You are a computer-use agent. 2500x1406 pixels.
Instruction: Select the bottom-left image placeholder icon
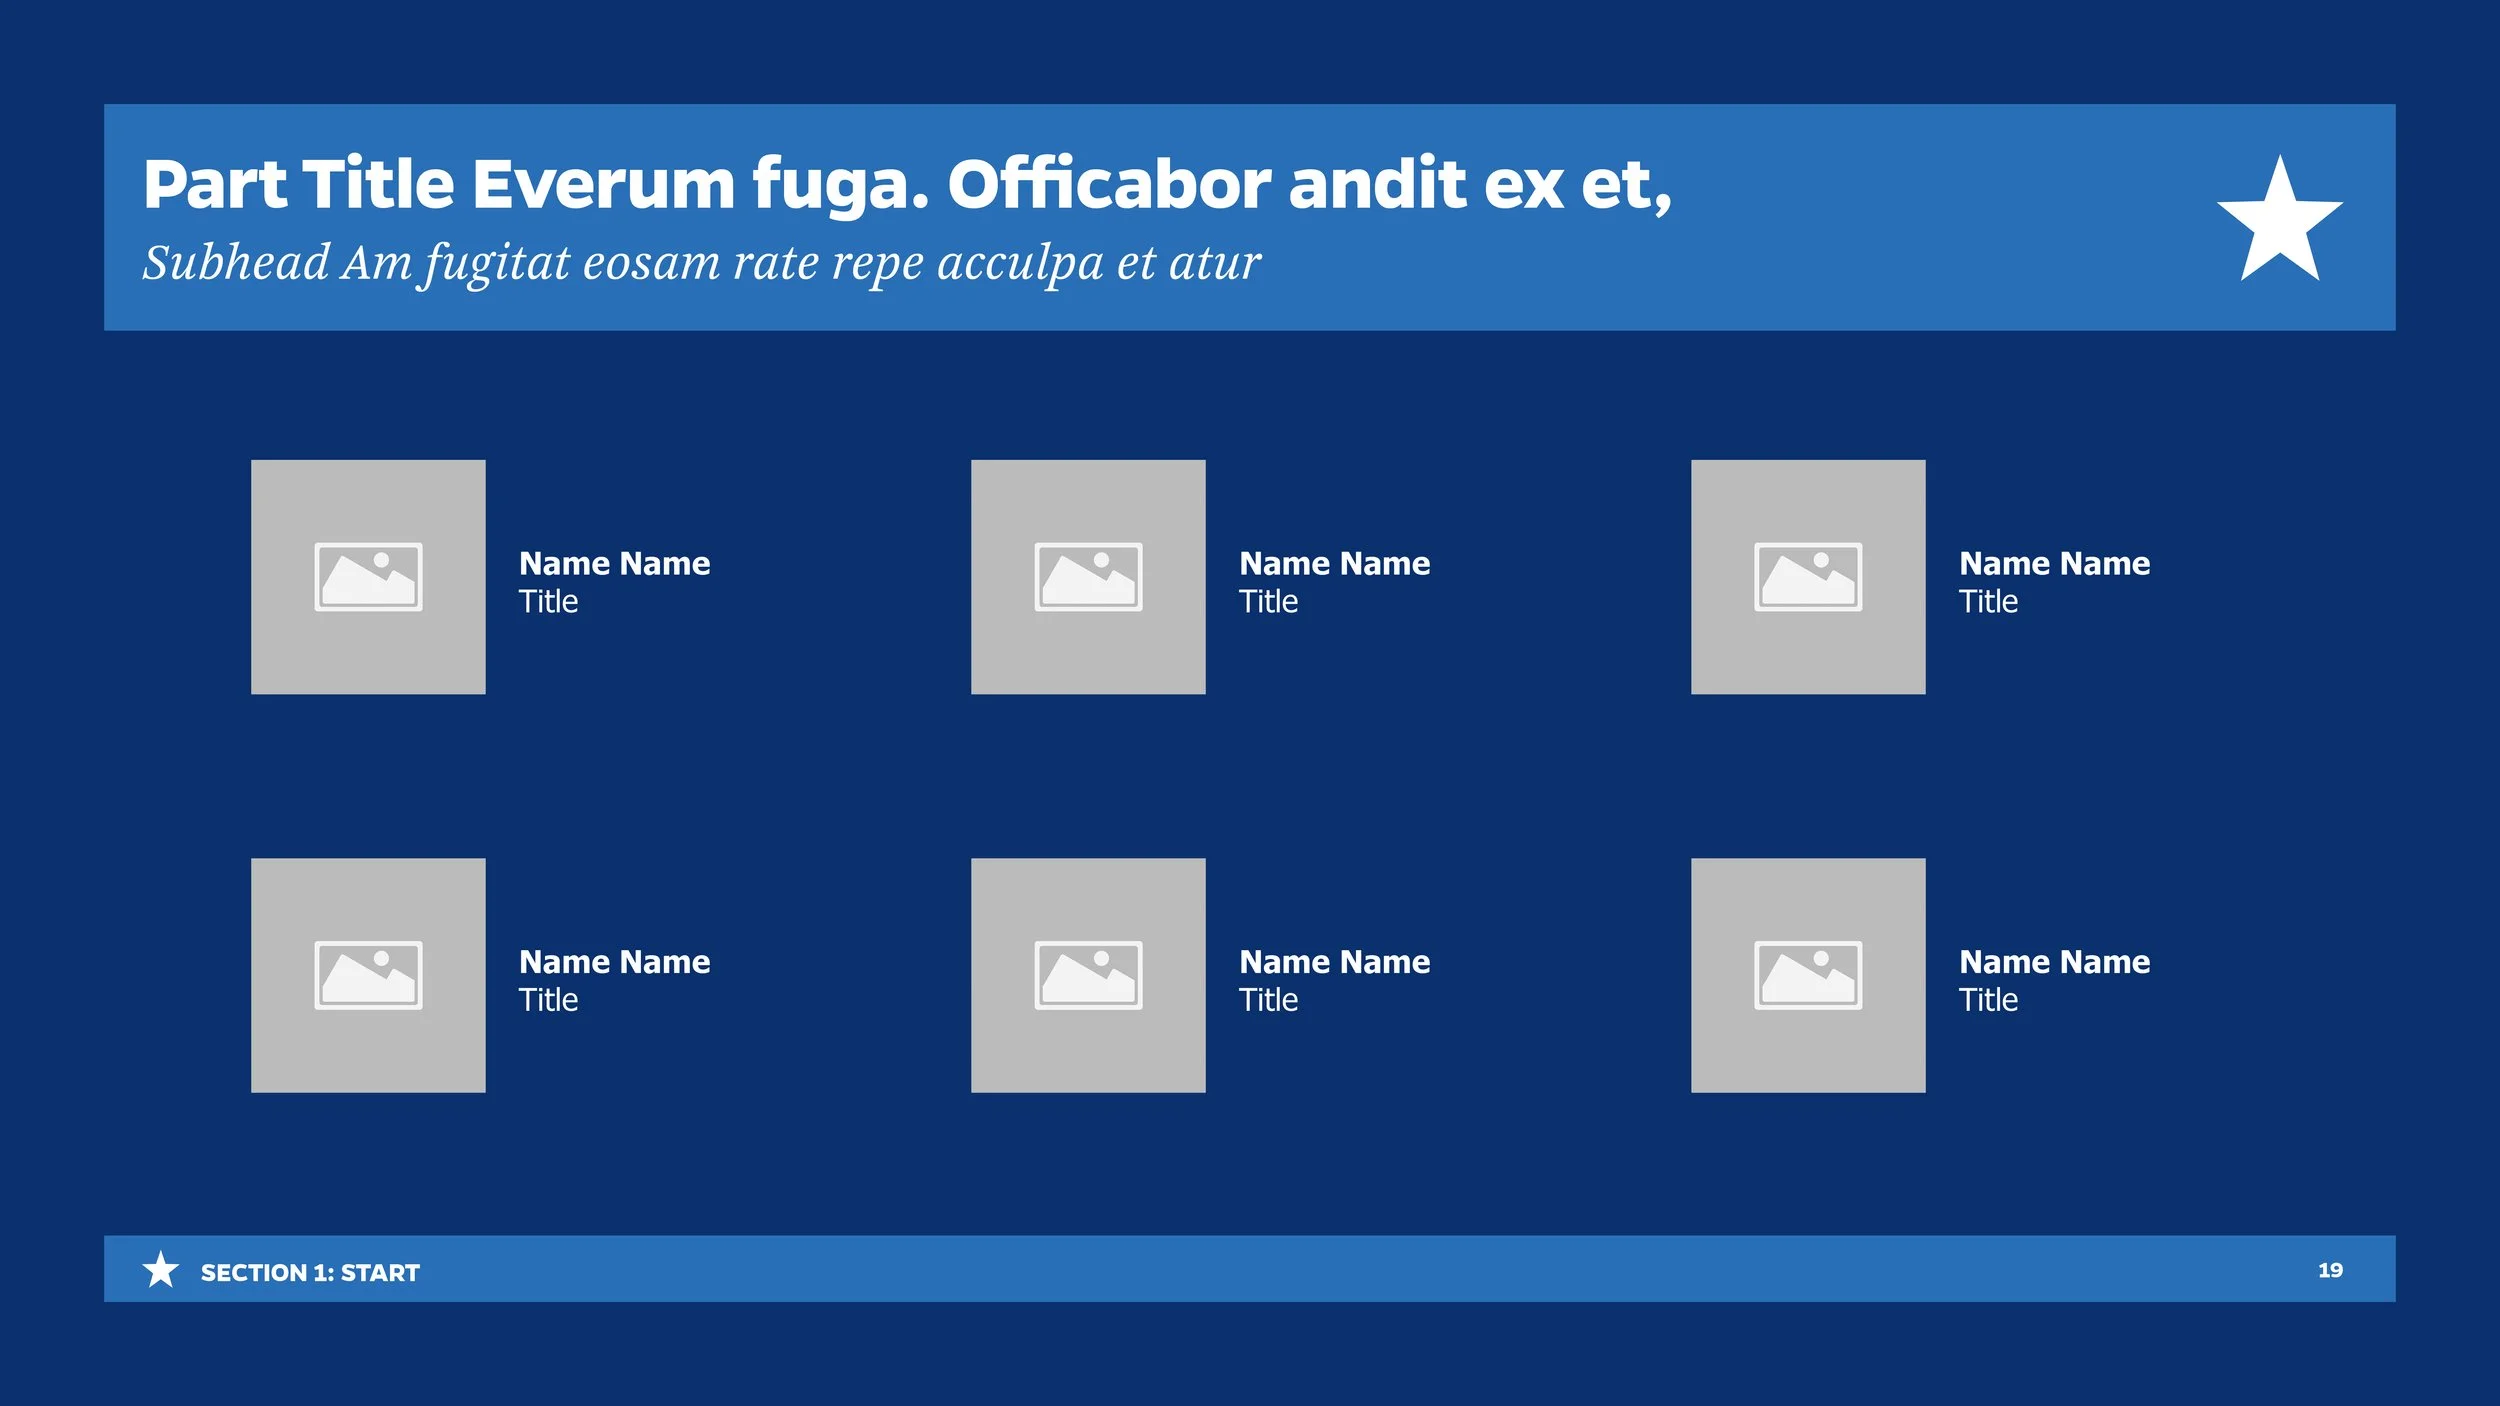point(368,975)
